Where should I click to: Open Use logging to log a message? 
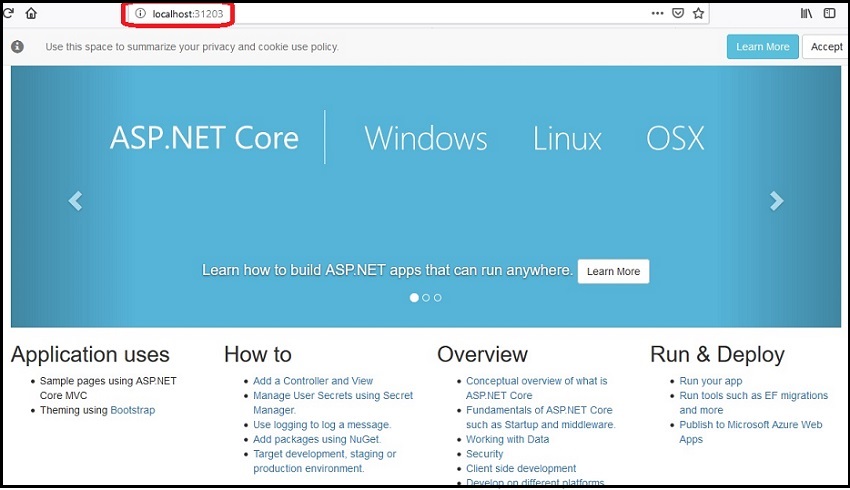point(322,425)
